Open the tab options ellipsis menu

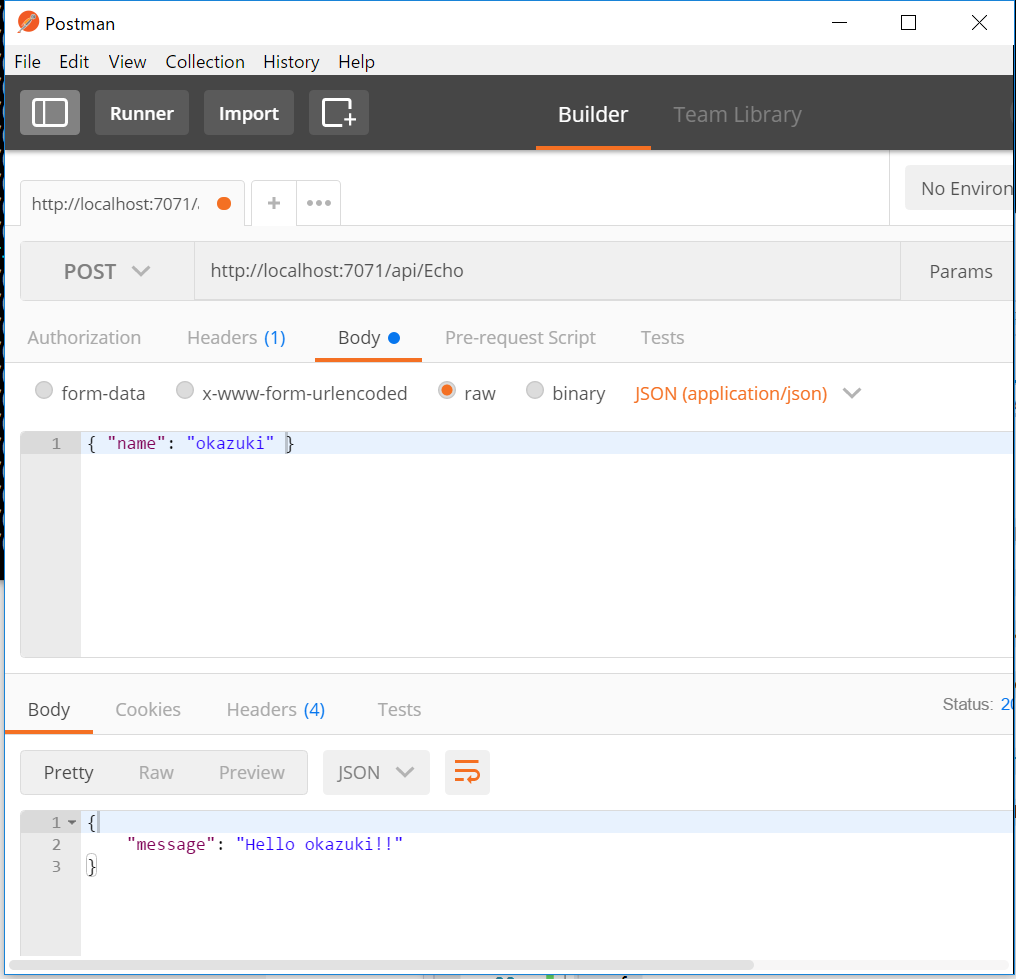[x=319, y=203]
